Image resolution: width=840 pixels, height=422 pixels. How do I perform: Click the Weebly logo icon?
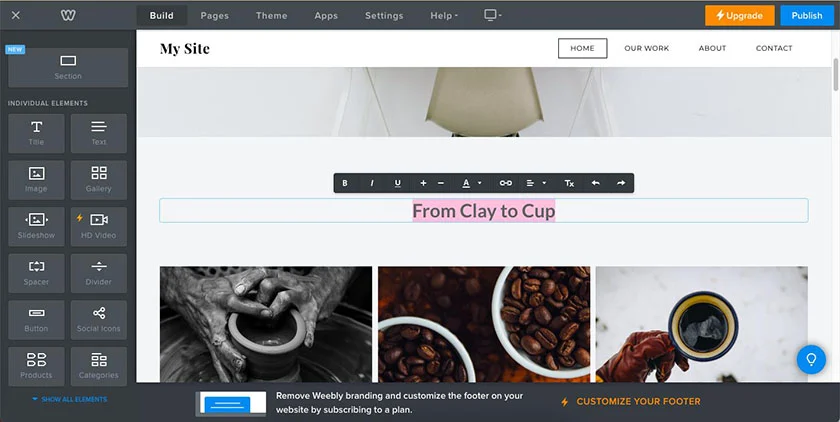coord(68,15)
